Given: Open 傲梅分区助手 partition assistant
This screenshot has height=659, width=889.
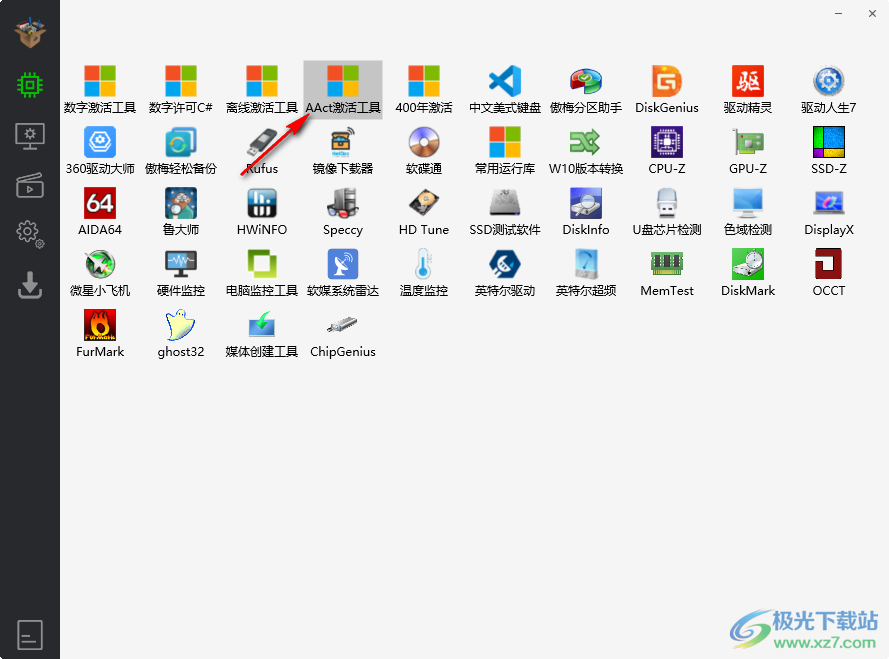Looking at the screenshot, I should point(586,90).
